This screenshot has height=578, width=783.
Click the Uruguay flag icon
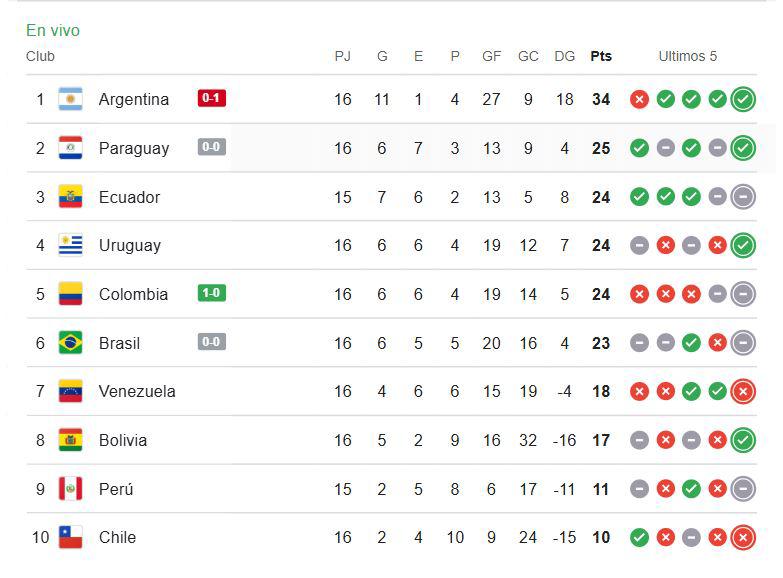tap(70, 245)
